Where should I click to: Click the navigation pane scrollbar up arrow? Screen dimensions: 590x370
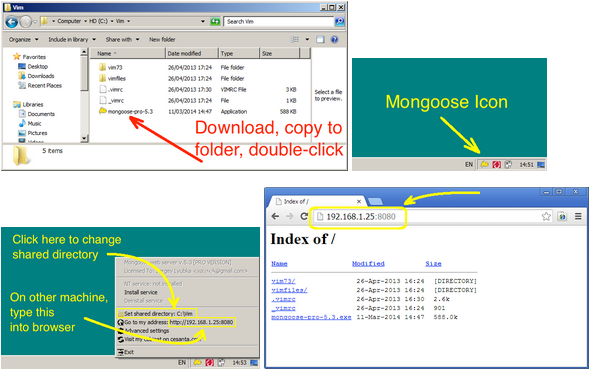tap(84, 52)
